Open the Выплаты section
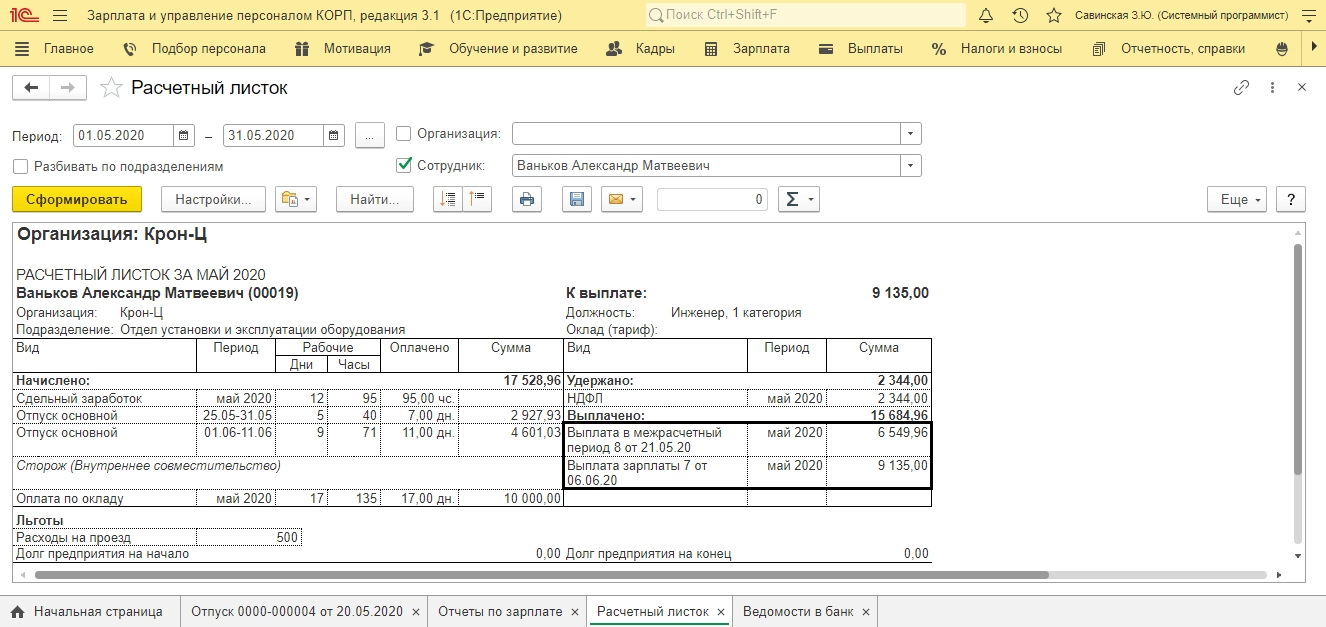Image resolution: width=1326 pixels, height=627 pixels. 860,48
